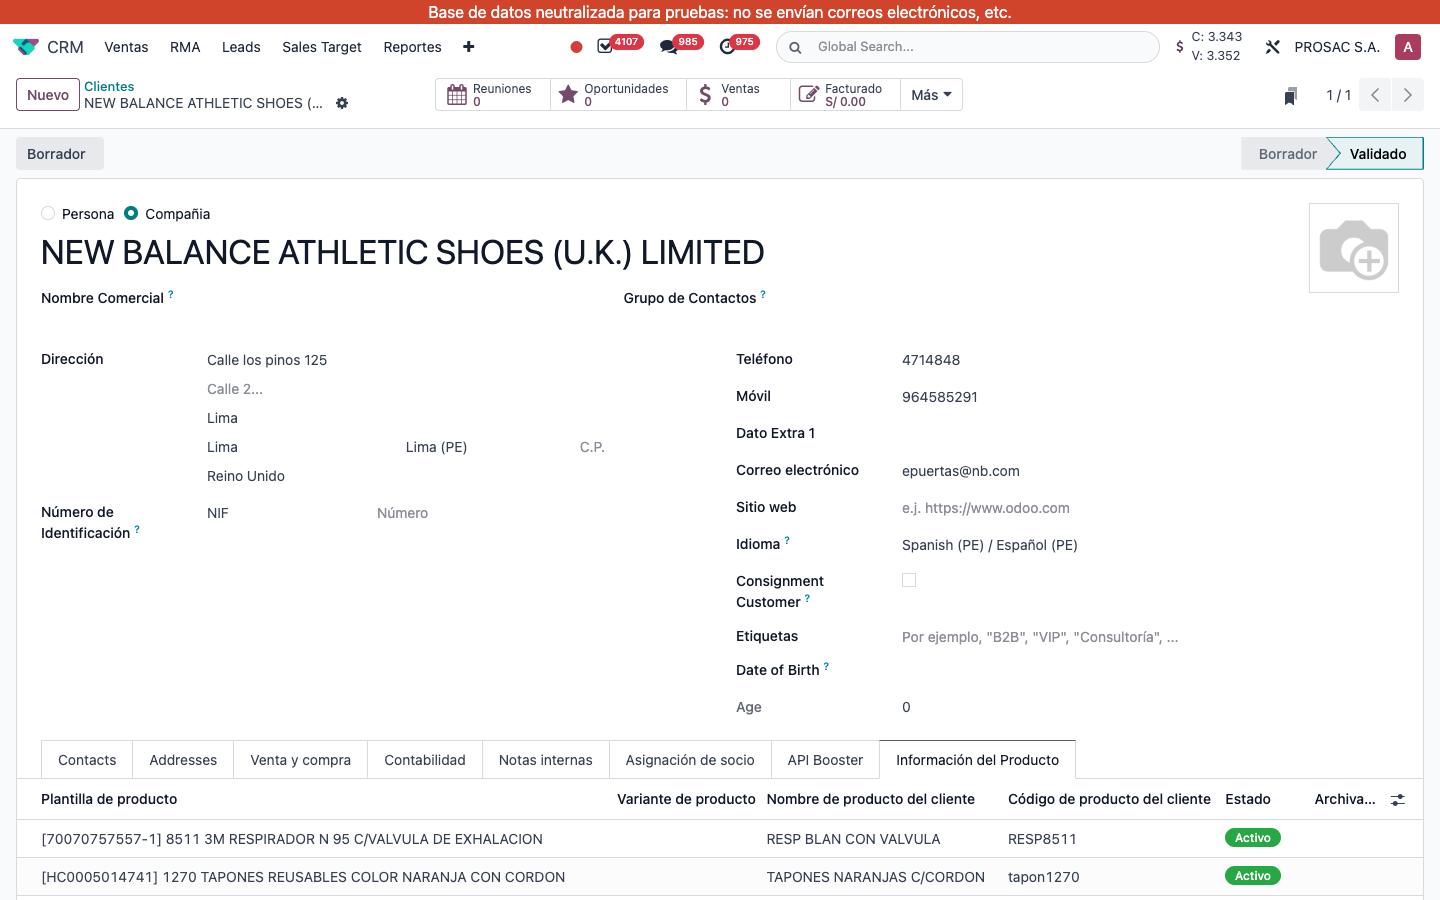Sort by Plantilla de producto column

pyautogui.click(x=109, y=799)
